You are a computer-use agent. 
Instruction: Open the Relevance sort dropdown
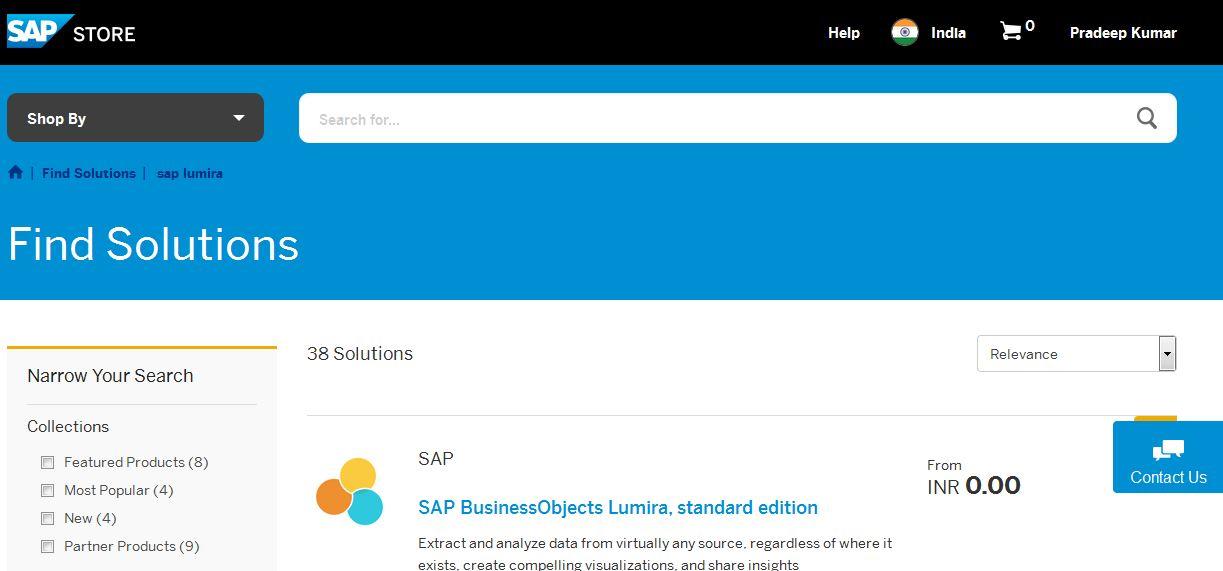pyautogui.click(x=1076, y=354)
